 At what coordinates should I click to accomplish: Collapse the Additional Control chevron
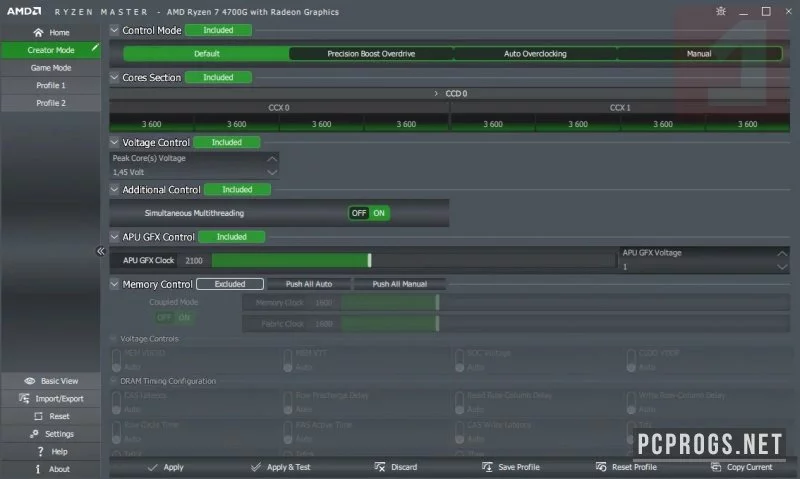[114, 189]
